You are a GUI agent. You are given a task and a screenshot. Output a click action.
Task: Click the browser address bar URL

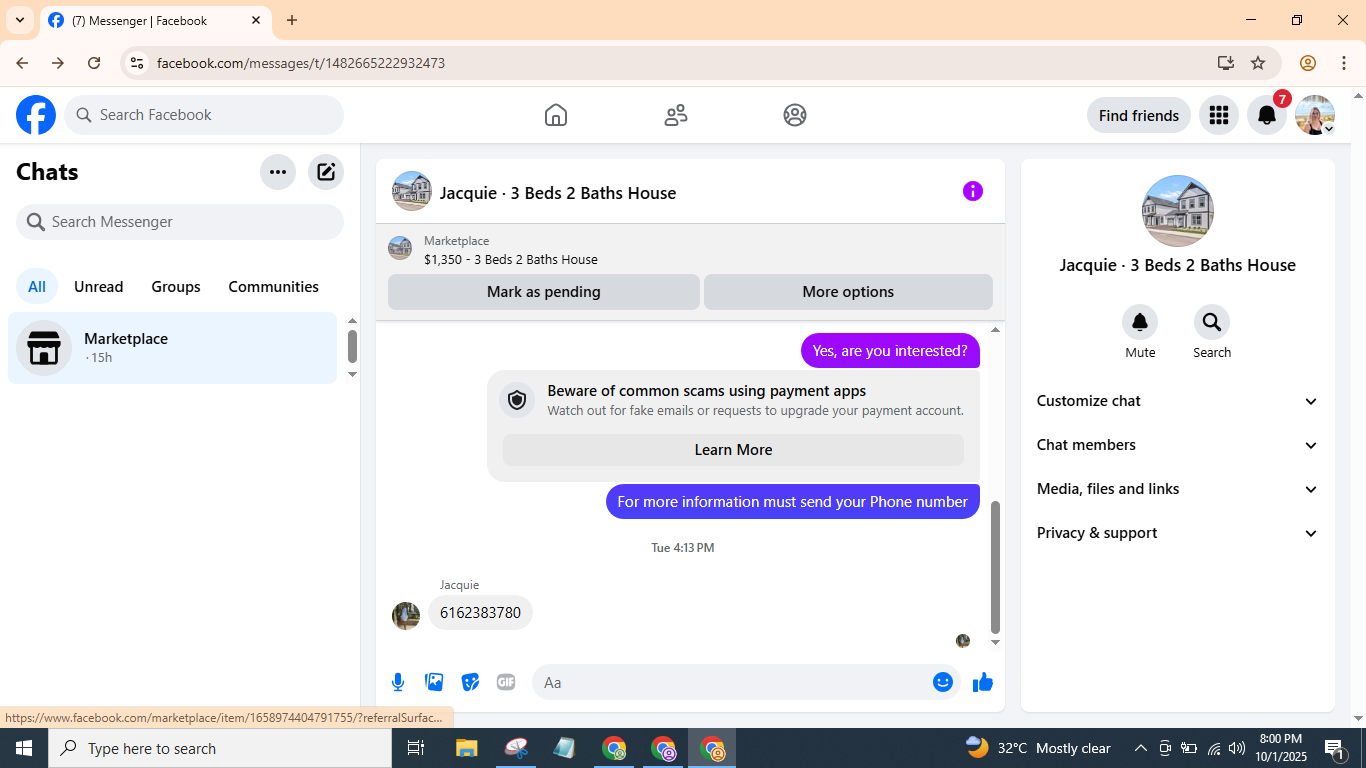tap(301, 63)
